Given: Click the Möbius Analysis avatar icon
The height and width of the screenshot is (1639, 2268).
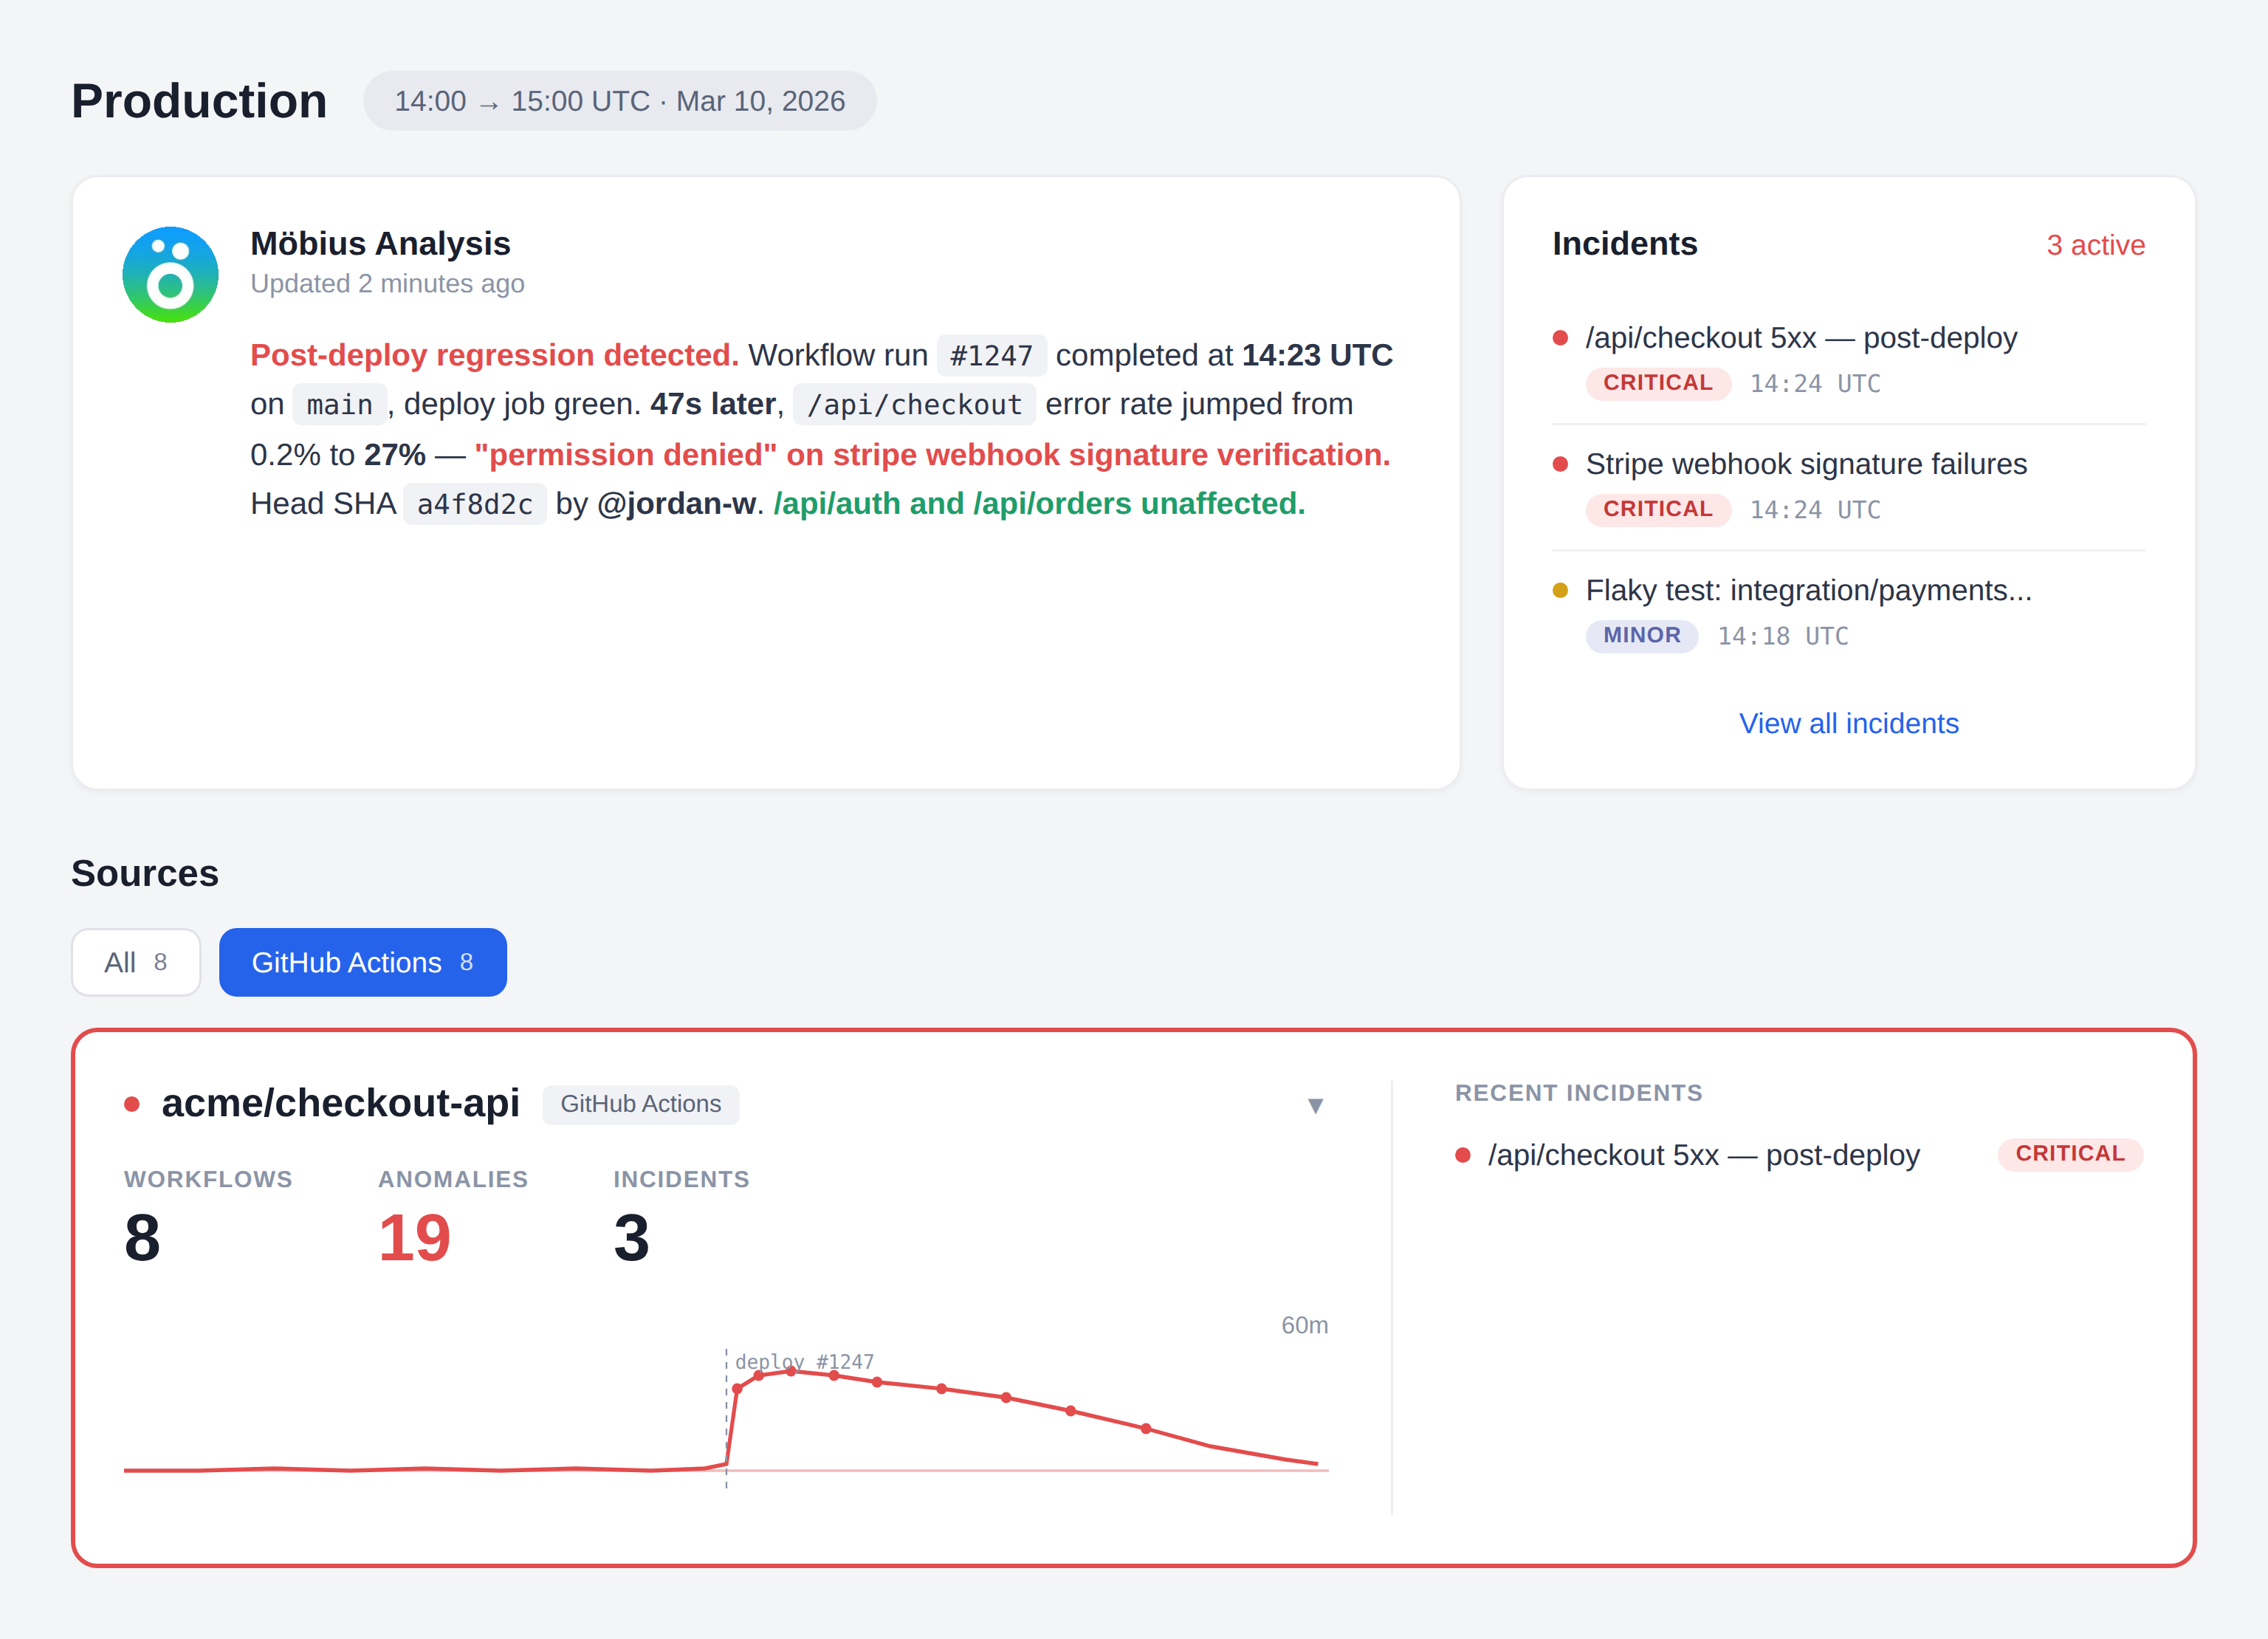Looking at the screenshot, I should pos(170,274).
